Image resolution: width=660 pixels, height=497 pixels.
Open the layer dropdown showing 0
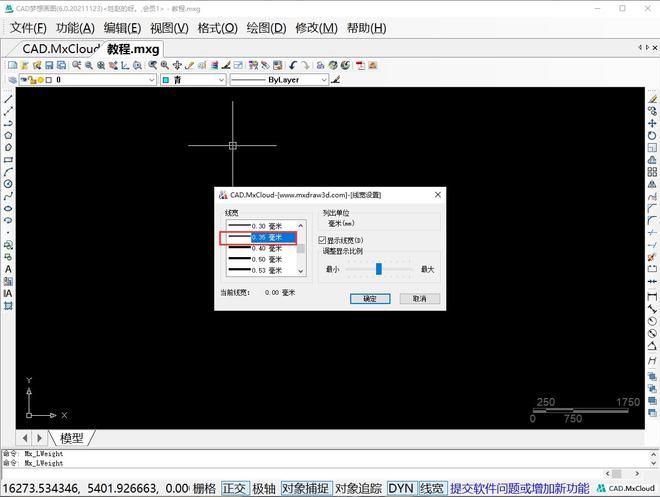(88, 80)
